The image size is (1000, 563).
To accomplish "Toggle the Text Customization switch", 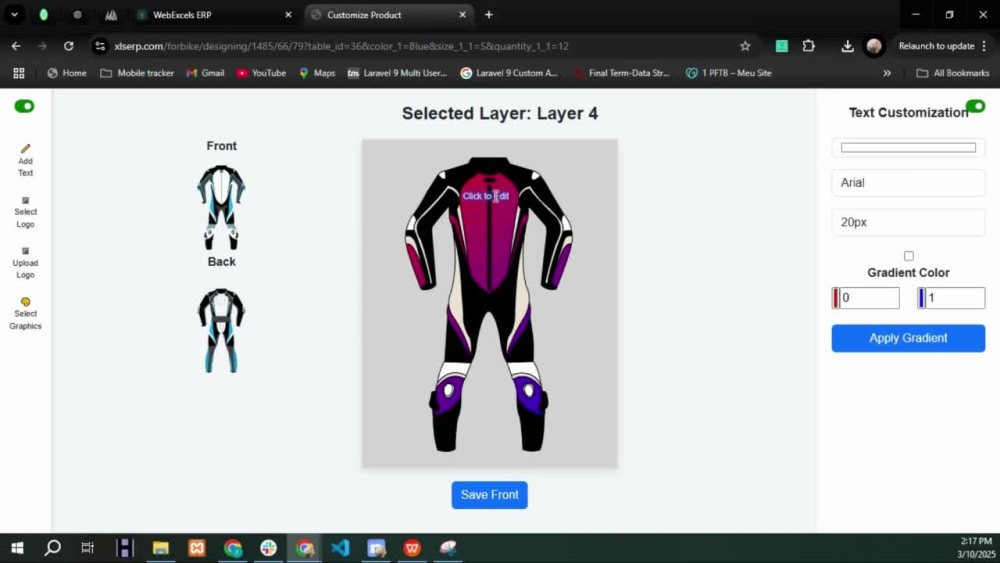I will [975, 106].
